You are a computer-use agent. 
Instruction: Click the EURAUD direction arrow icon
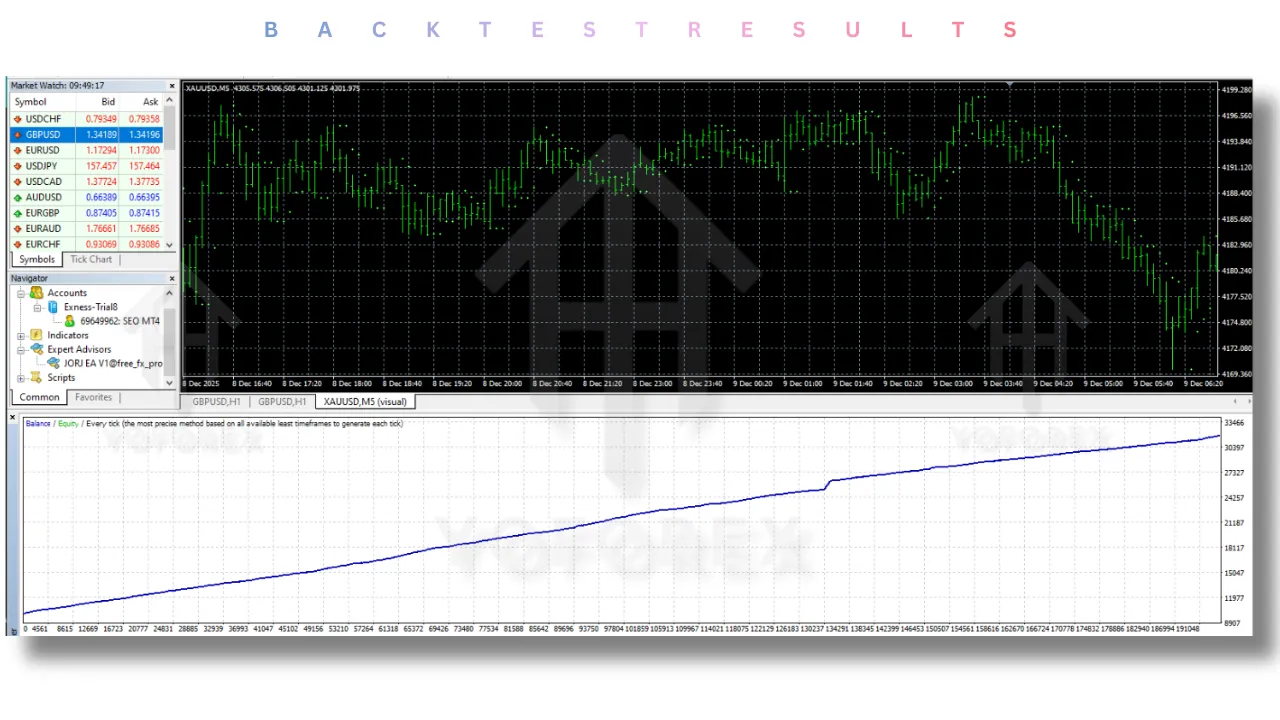coord(18,229)
